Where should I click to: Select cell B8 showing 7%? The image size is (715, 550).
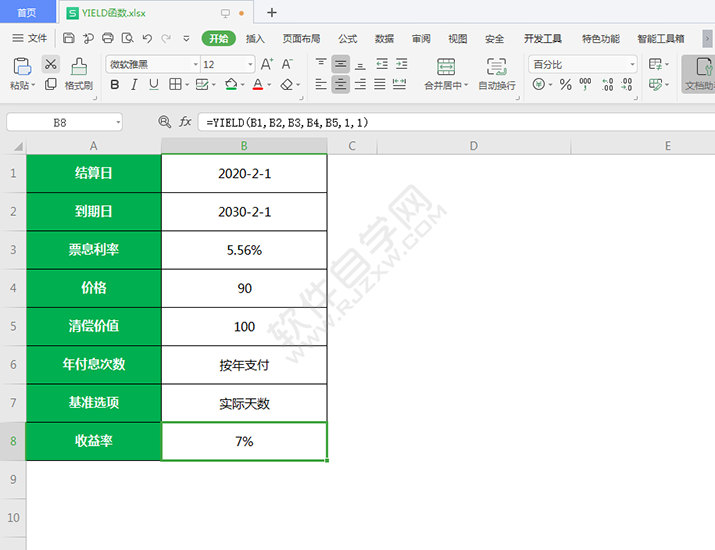click(244, 441)
